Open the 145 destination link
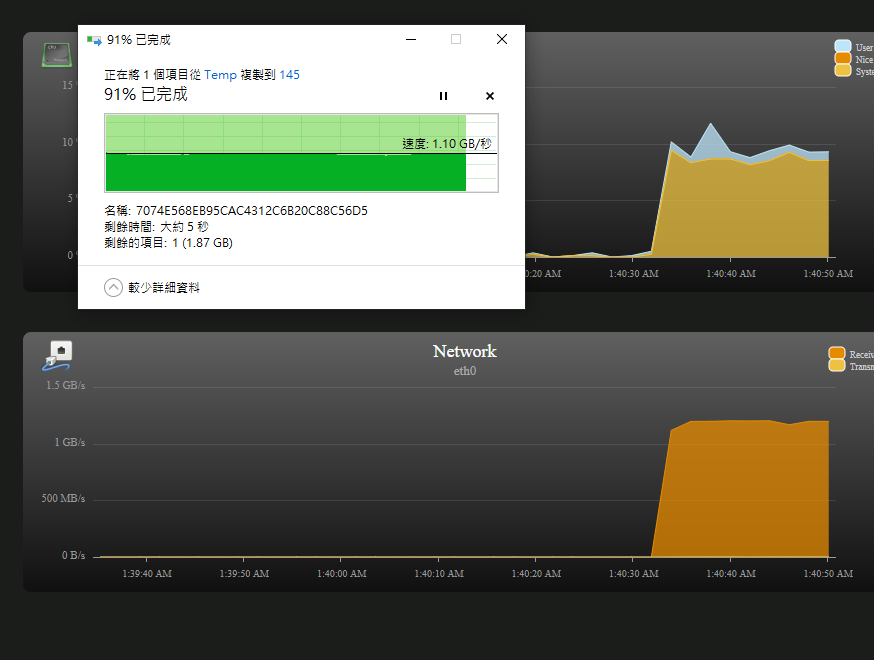 (x=289, y=75)
